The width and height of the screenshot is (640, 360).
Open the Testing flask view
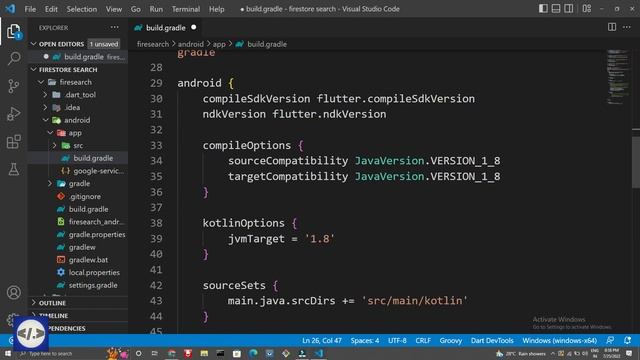[x=13, y=169]
